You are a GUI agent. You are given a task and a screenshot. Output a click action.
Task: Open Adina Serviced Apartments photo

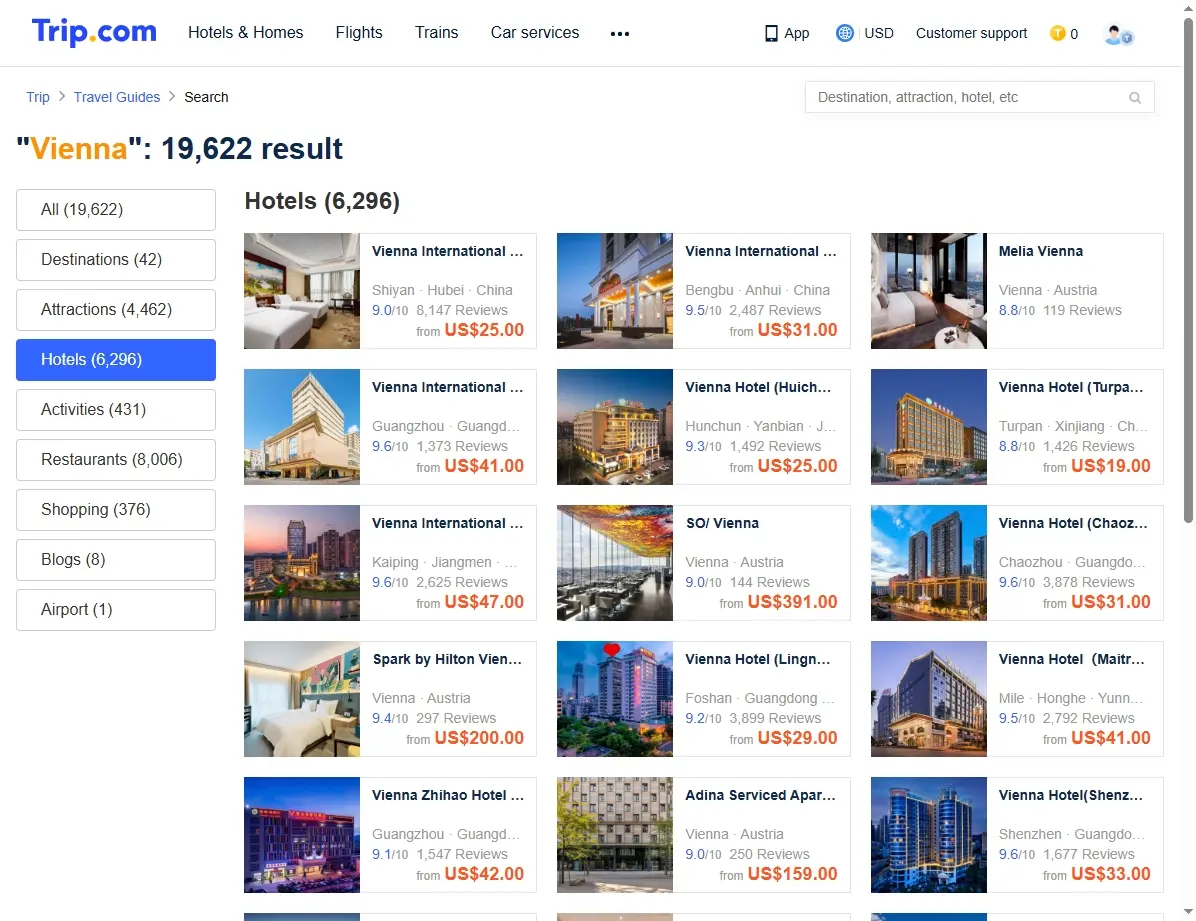click(615, 835)
